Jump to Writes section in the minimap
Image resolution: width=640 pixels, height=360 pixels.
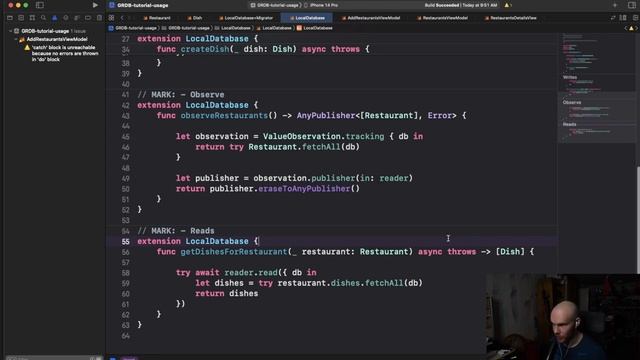coord(570,77)
